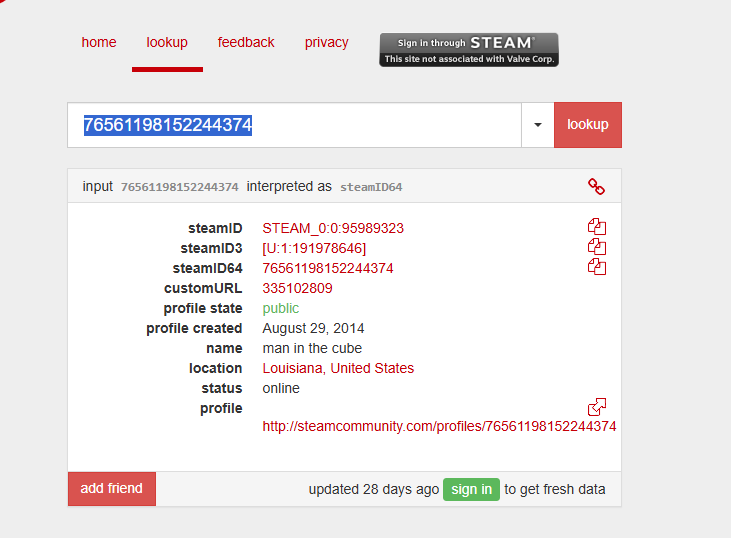Click the steamID64 value 76561198152244374 link
The height and width of the screenshot is (538, 731).
click(328, 269)
